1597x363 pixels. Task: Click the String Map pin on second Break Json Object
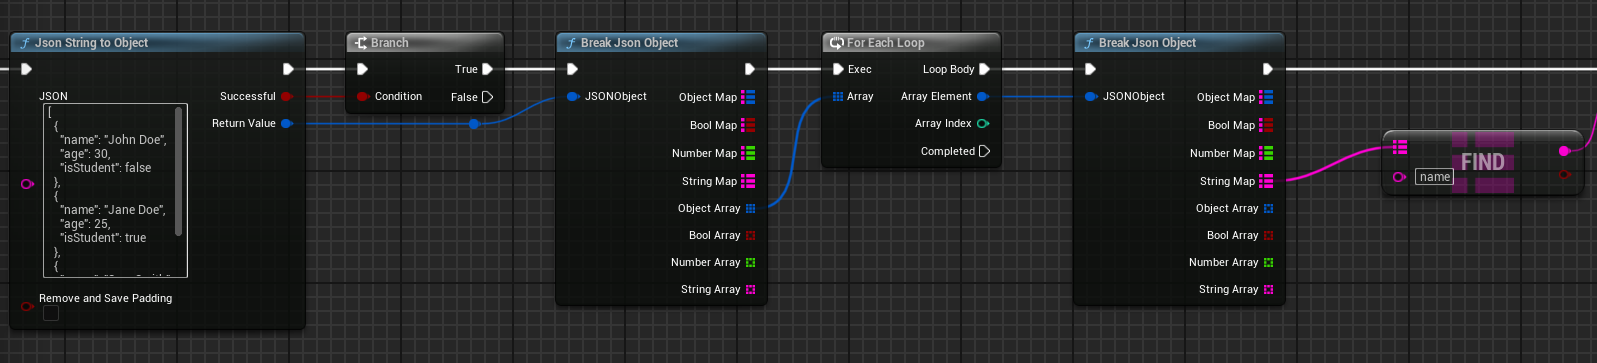1266,181
